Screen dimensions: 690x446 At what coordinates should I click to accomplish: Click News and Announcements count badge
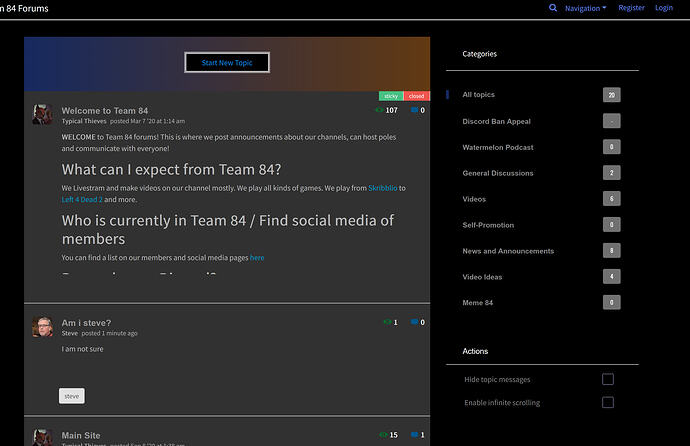tap(612, 251)
